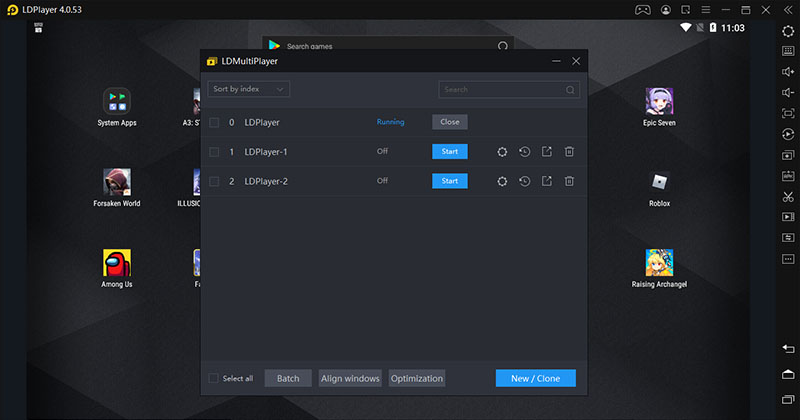Open keyboard mapping in right sidebar
Screen dimensions: 800x420
[x=788, y=51]
